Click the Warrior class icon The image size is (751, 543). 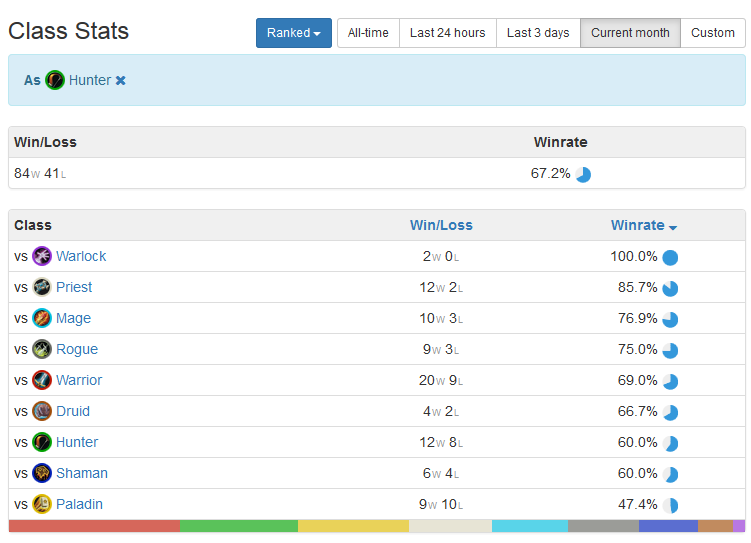pyautogui.click(x=42, y=380)
